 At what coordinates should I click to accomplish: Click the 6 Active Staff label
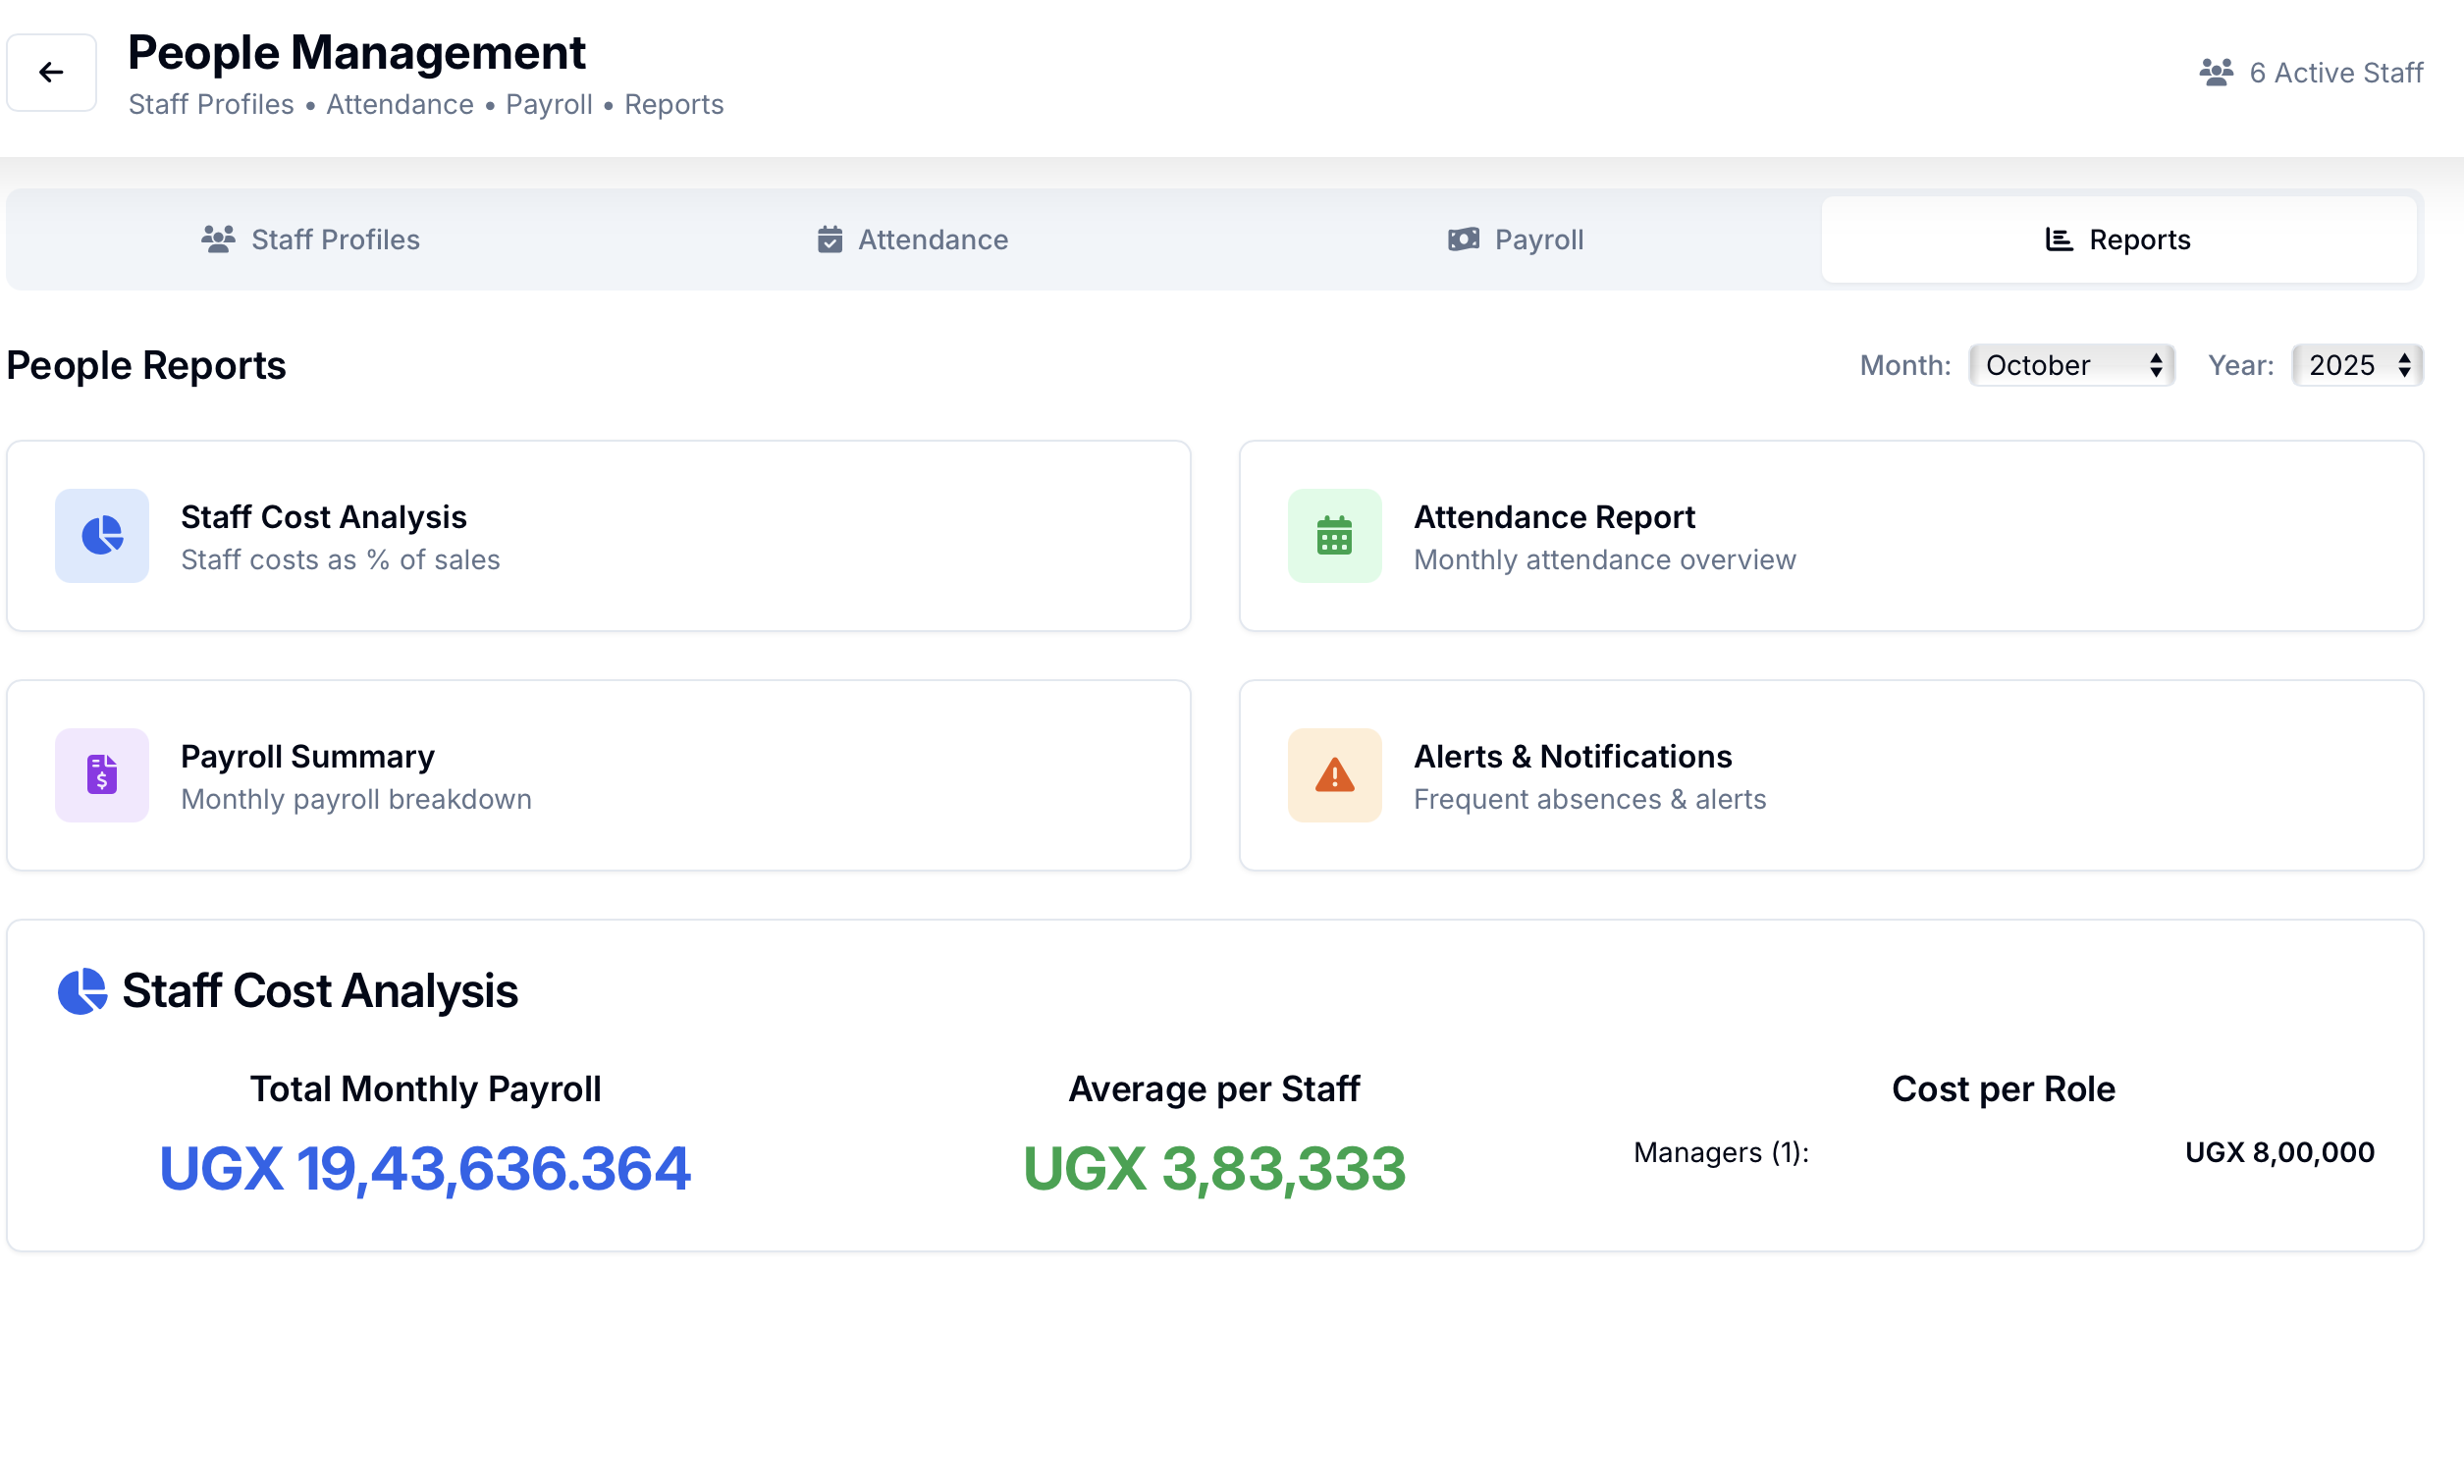click(x=2335, y=73)
